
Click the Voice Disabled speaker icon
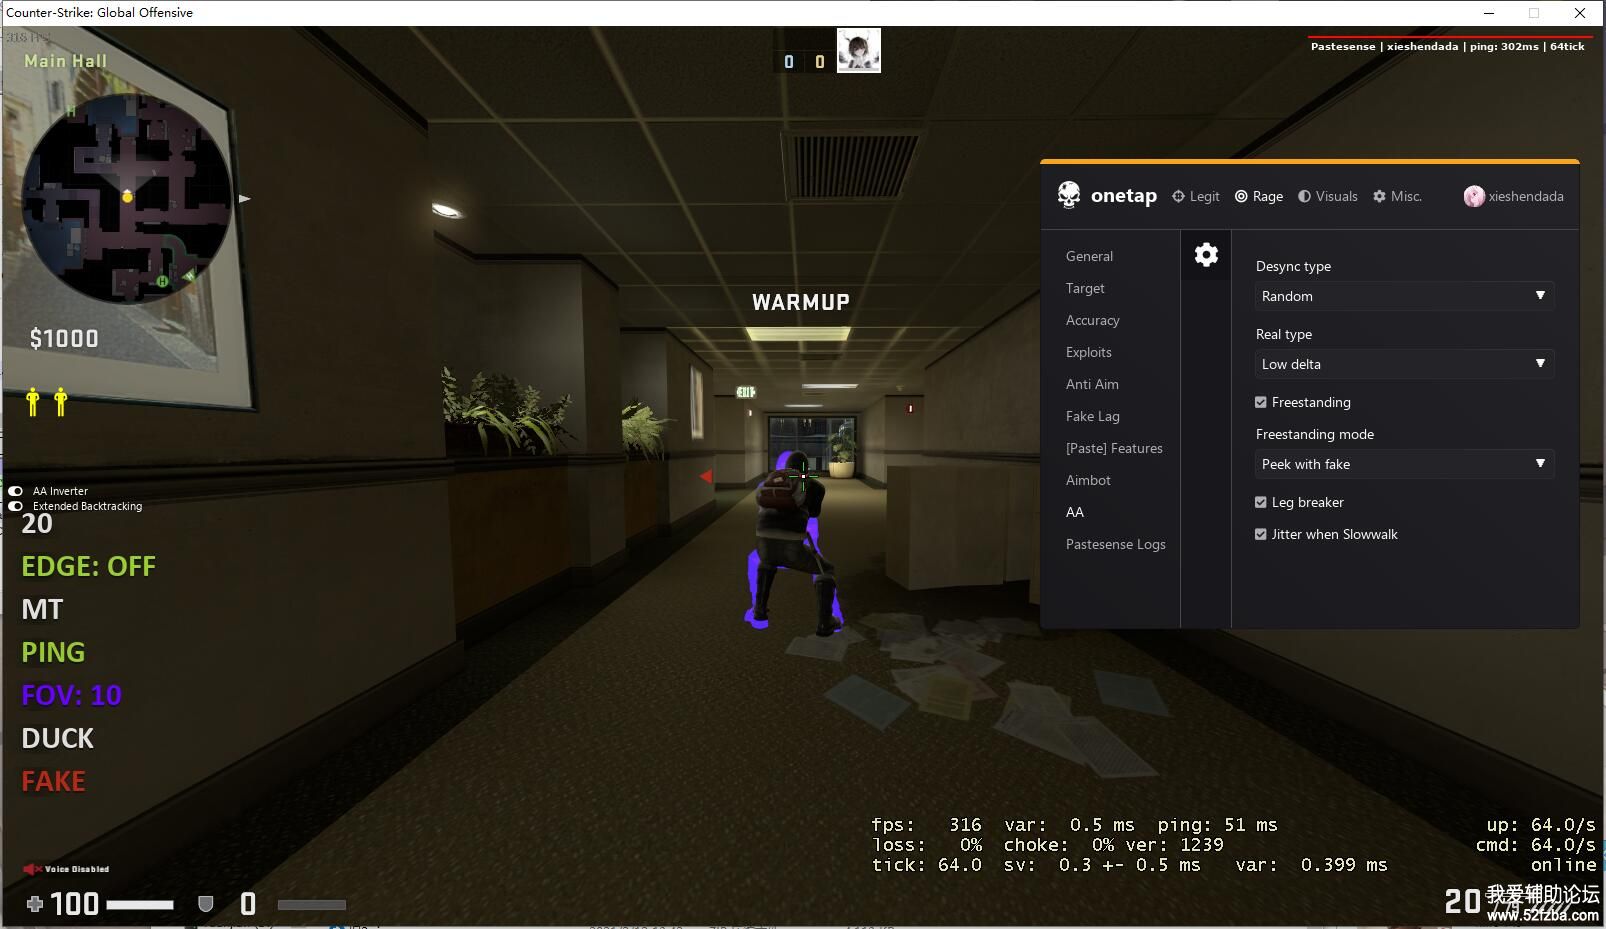point(32,869)
